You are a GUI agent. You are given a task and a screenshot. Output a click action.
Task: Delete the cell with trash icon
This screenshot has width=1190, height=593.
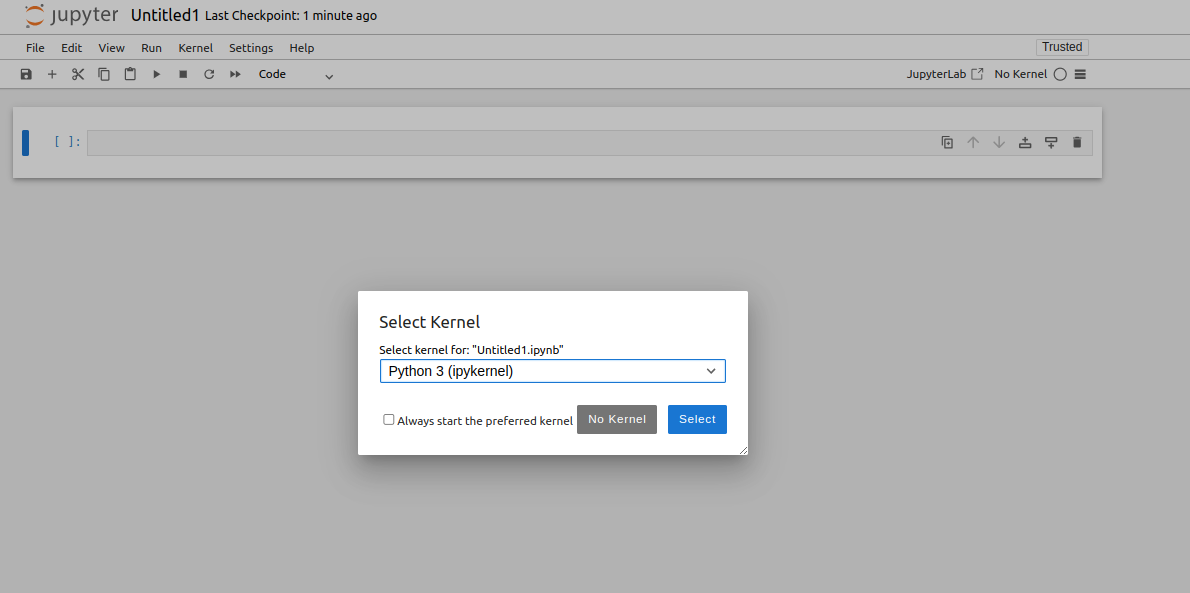coord(1077,143)
